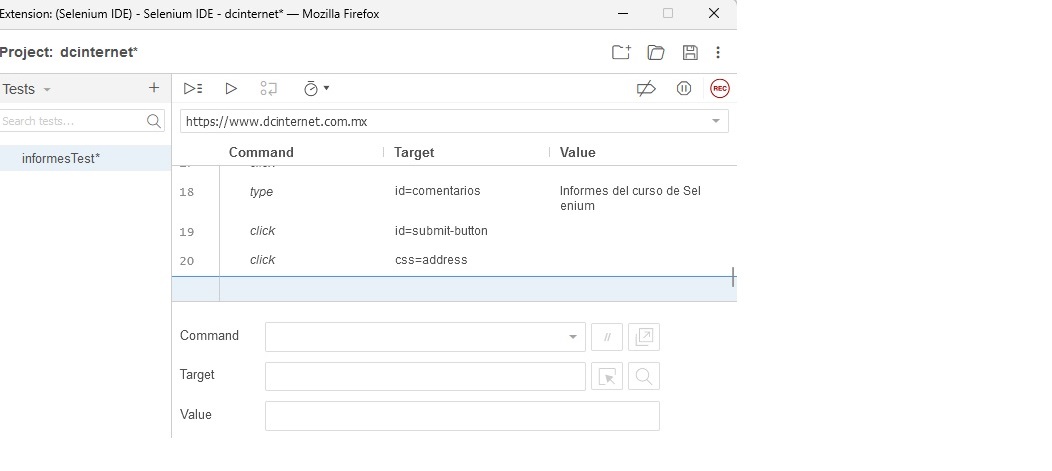Expand the base URL dropdown
This screenshot has height=471, width=1052.
pos(715,121)
